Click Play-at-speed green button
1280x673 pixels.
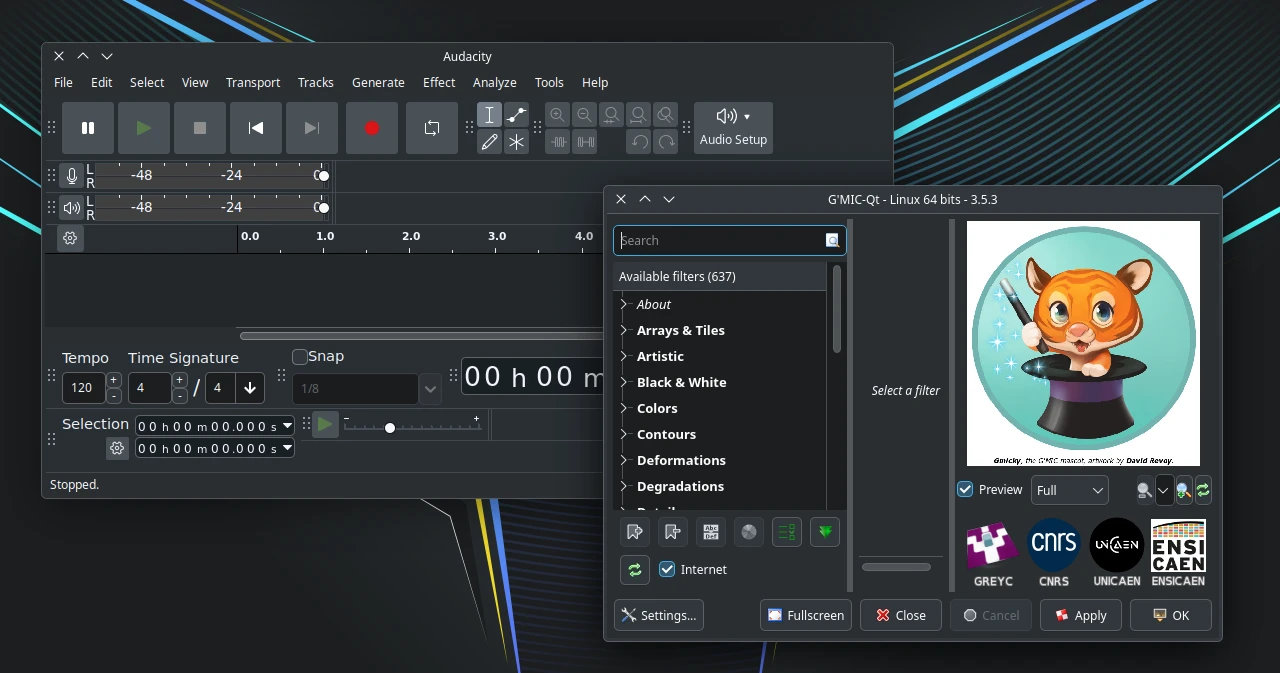tap(325, 425)
